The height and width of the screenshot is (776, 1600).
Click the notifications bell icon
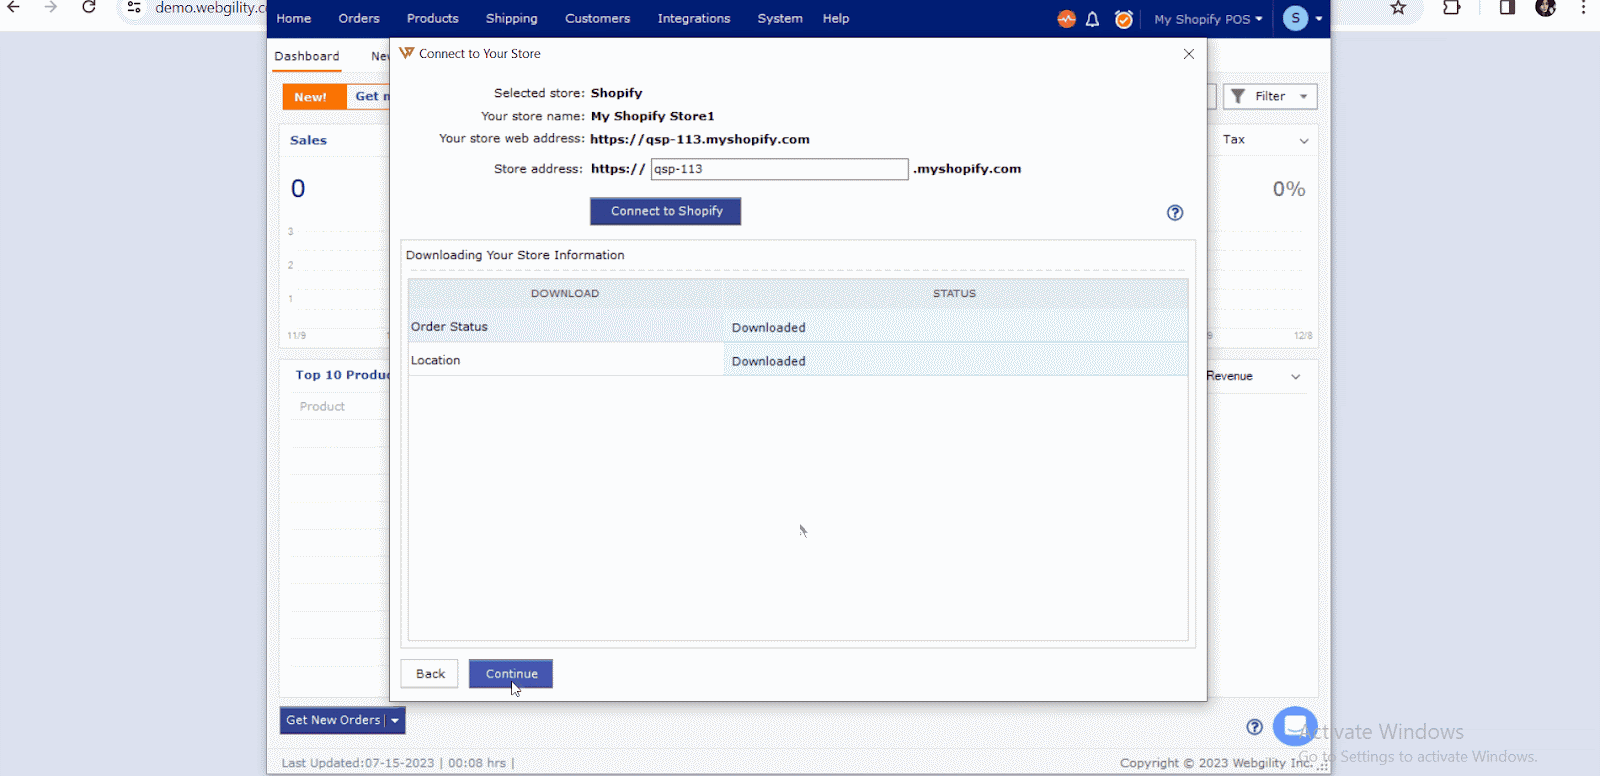tap(1093, 19)
